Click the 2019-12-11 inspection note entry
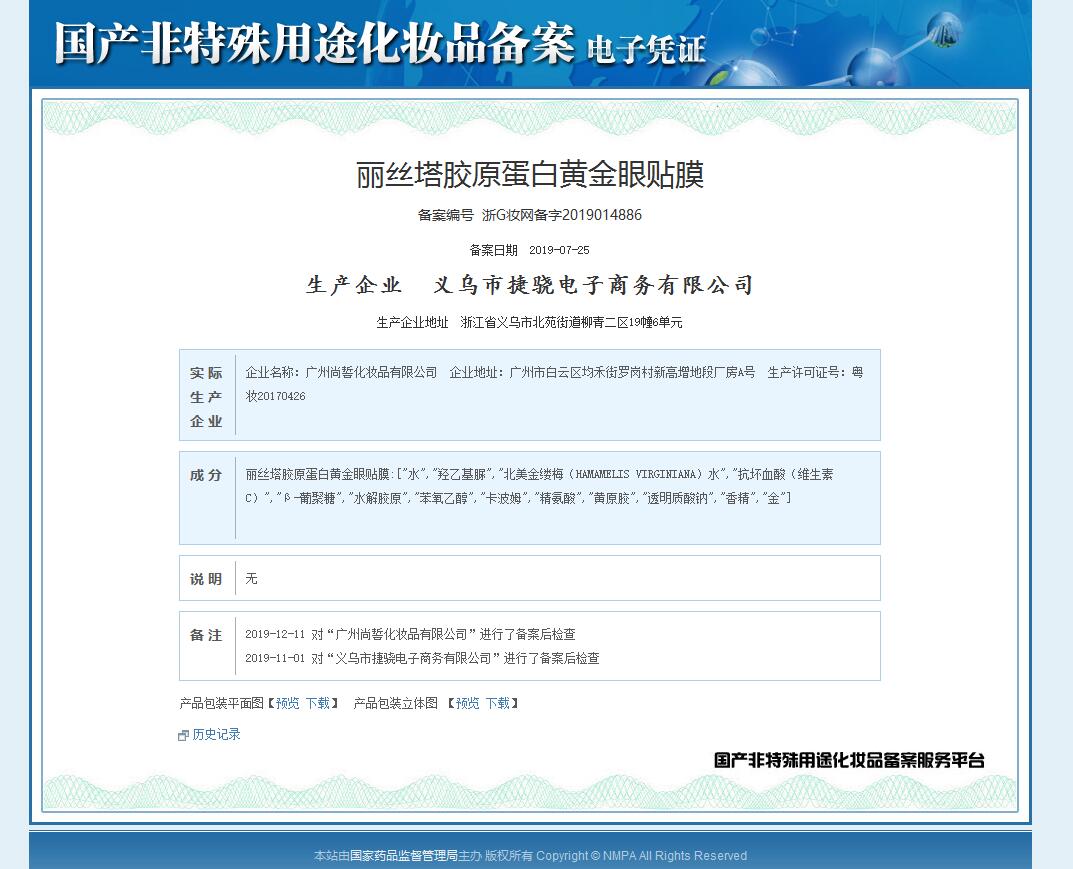This screenshot has width=1073, height=869. (410, 634)
